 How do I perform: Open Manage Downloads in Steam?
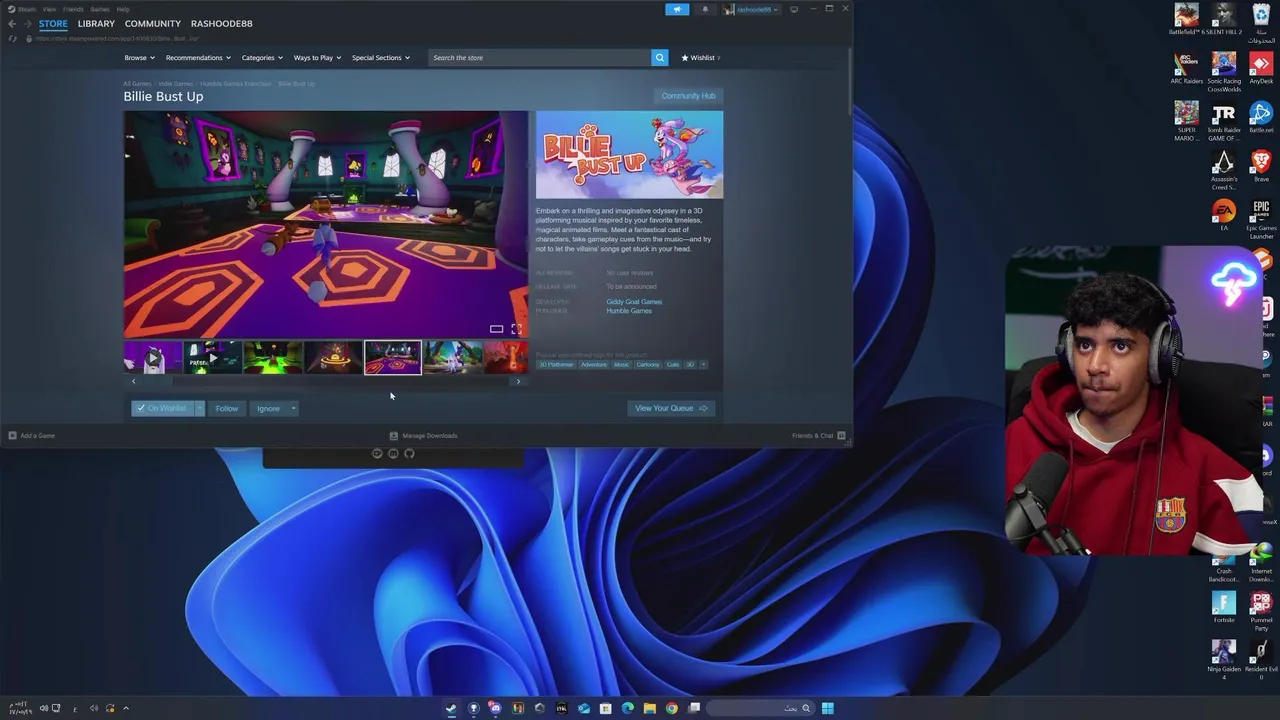point(423,435)
